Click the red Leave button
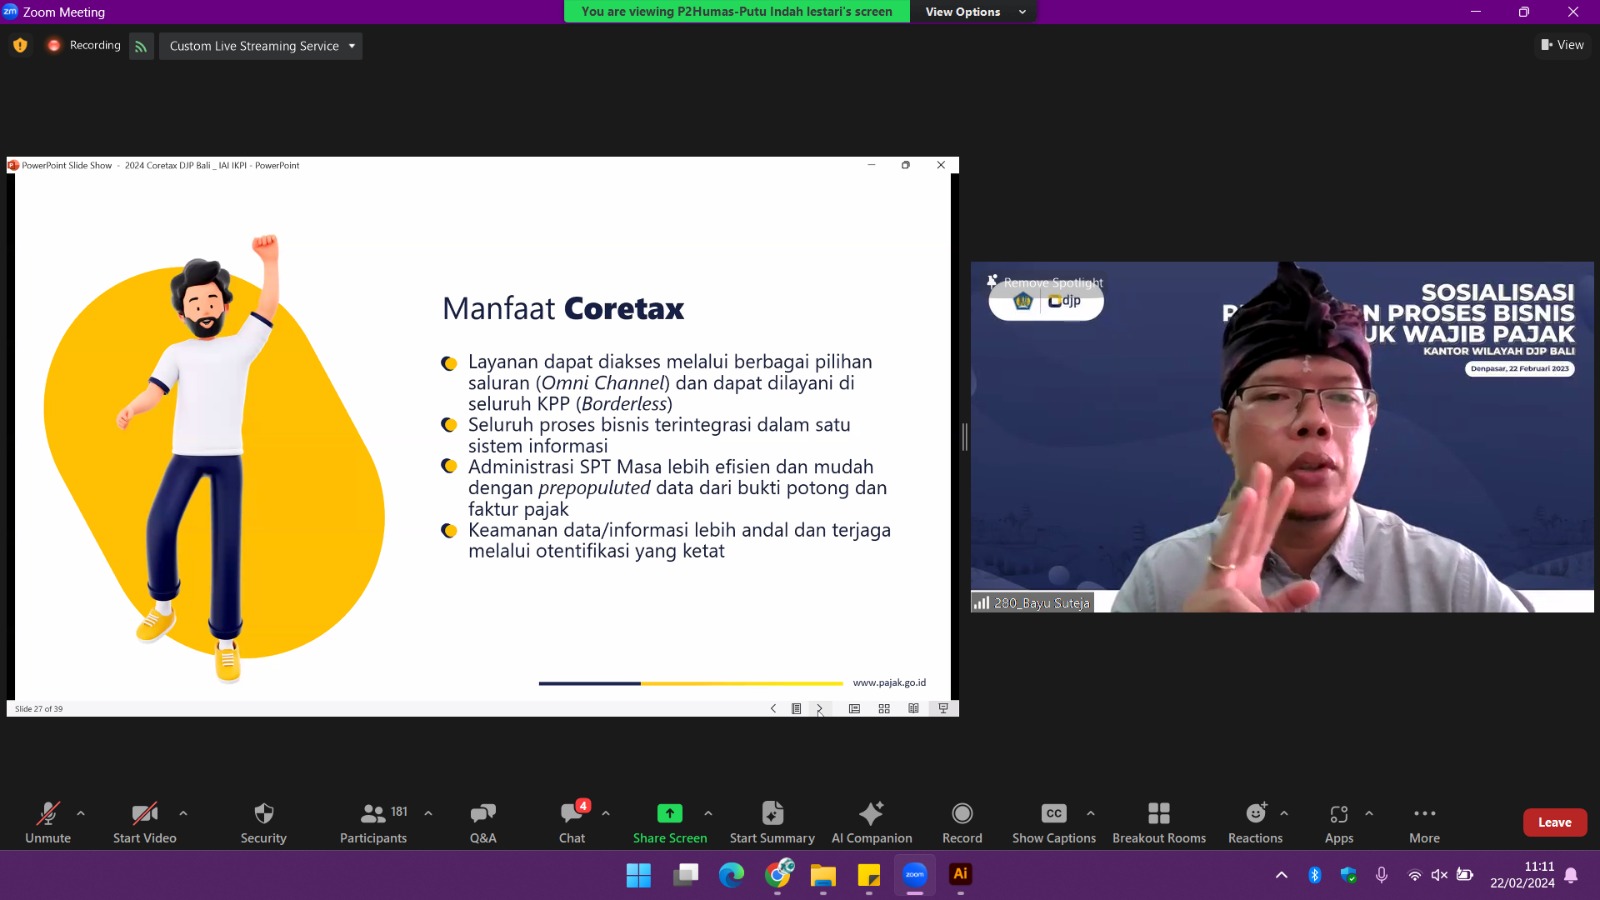Image resolution: width=1600 pixels, height=900 pixels. [1554, 822]
